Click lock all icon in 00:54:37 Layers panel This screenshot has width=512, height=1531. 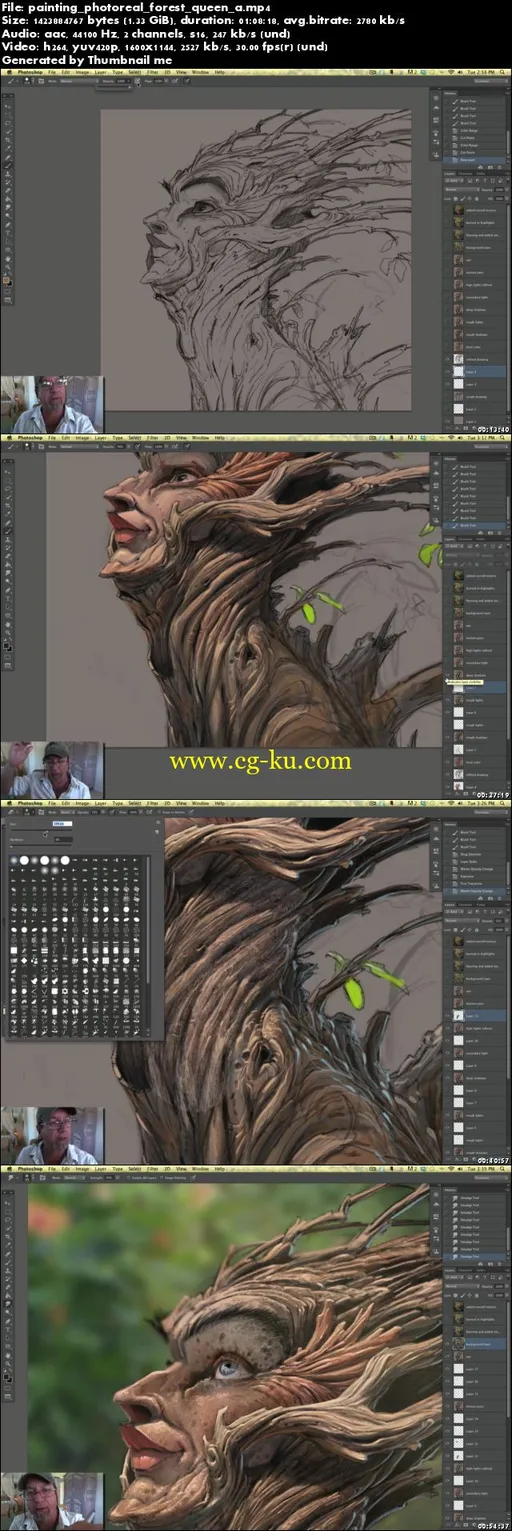[x=475, y=1293]
